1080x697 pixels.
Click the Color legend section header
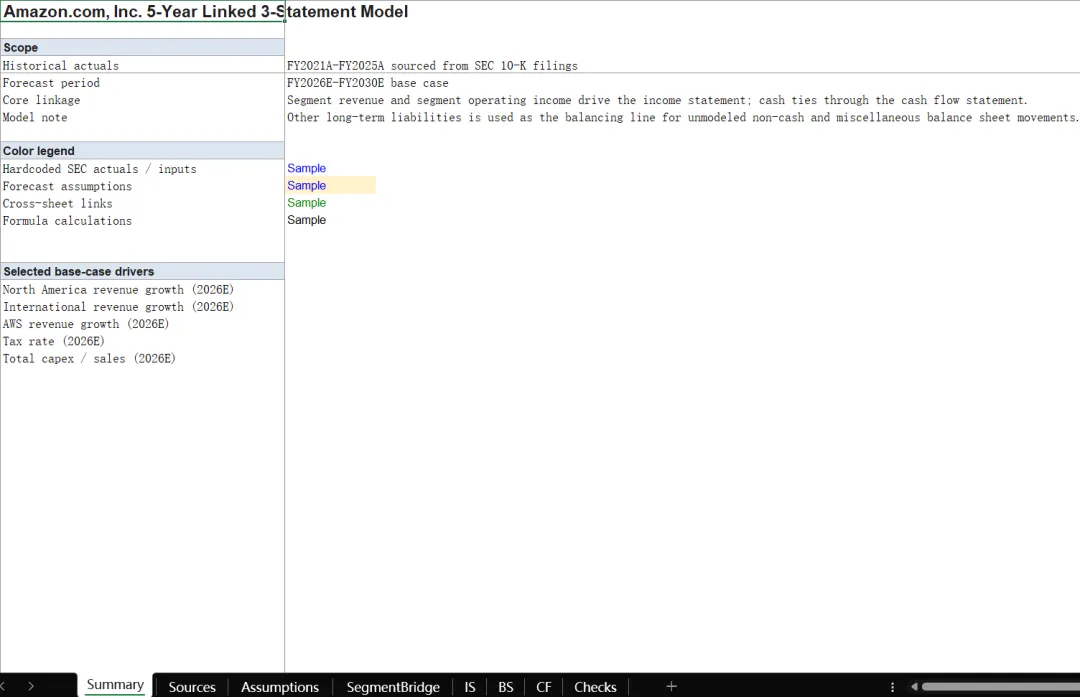coord(143,151)
